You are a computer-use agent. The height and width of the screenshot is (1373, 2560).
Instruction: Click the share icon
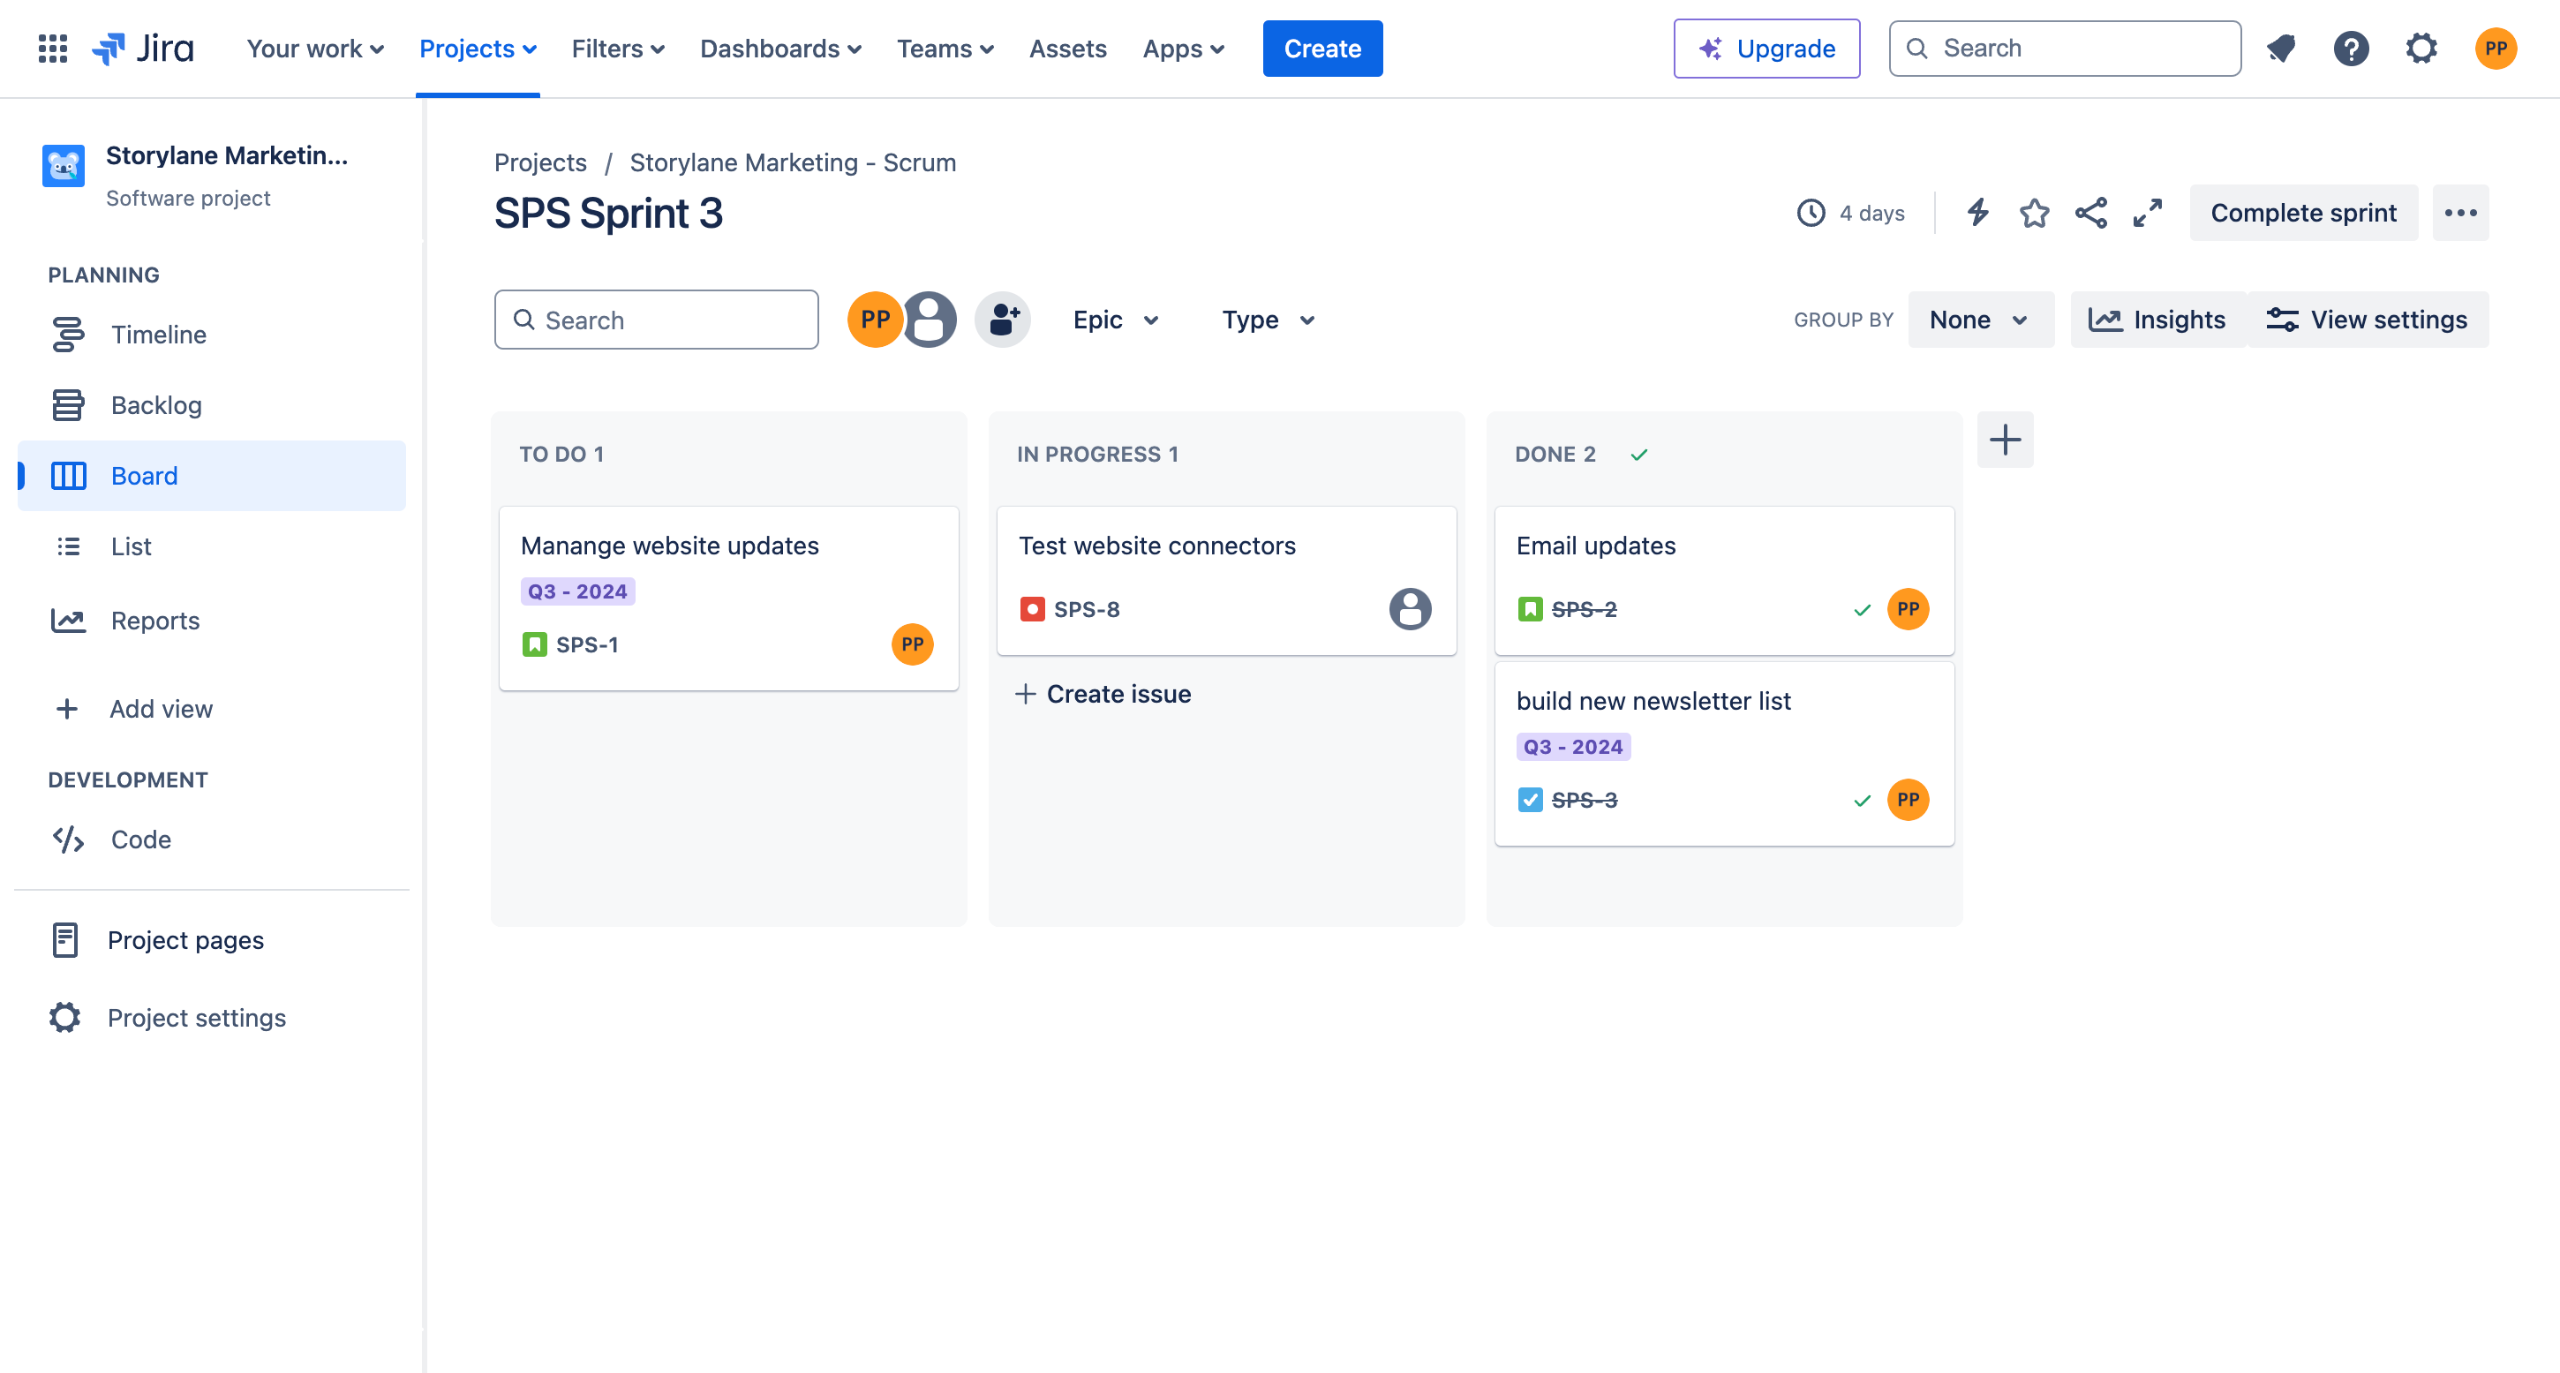[x=2090, y=212]
